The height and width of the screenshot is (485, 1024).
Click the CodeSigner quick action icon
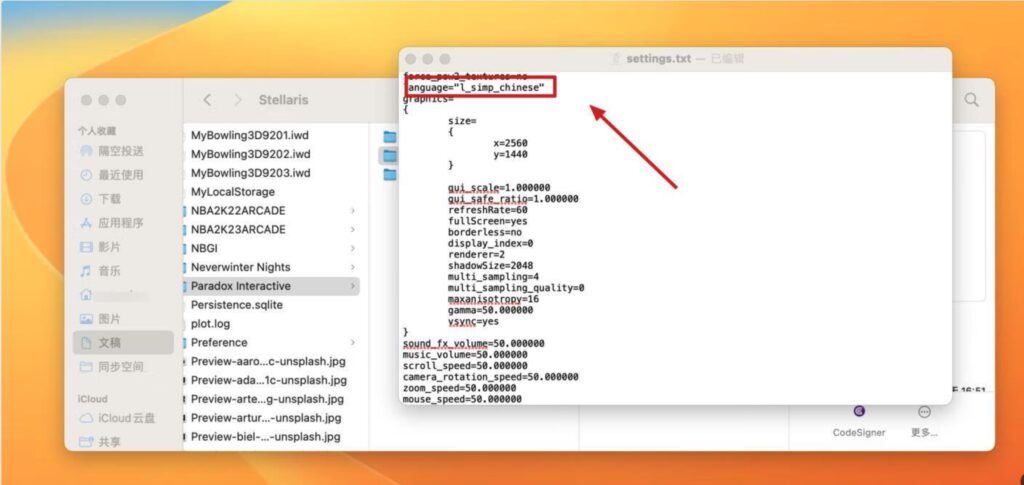(x=858, y=411)
